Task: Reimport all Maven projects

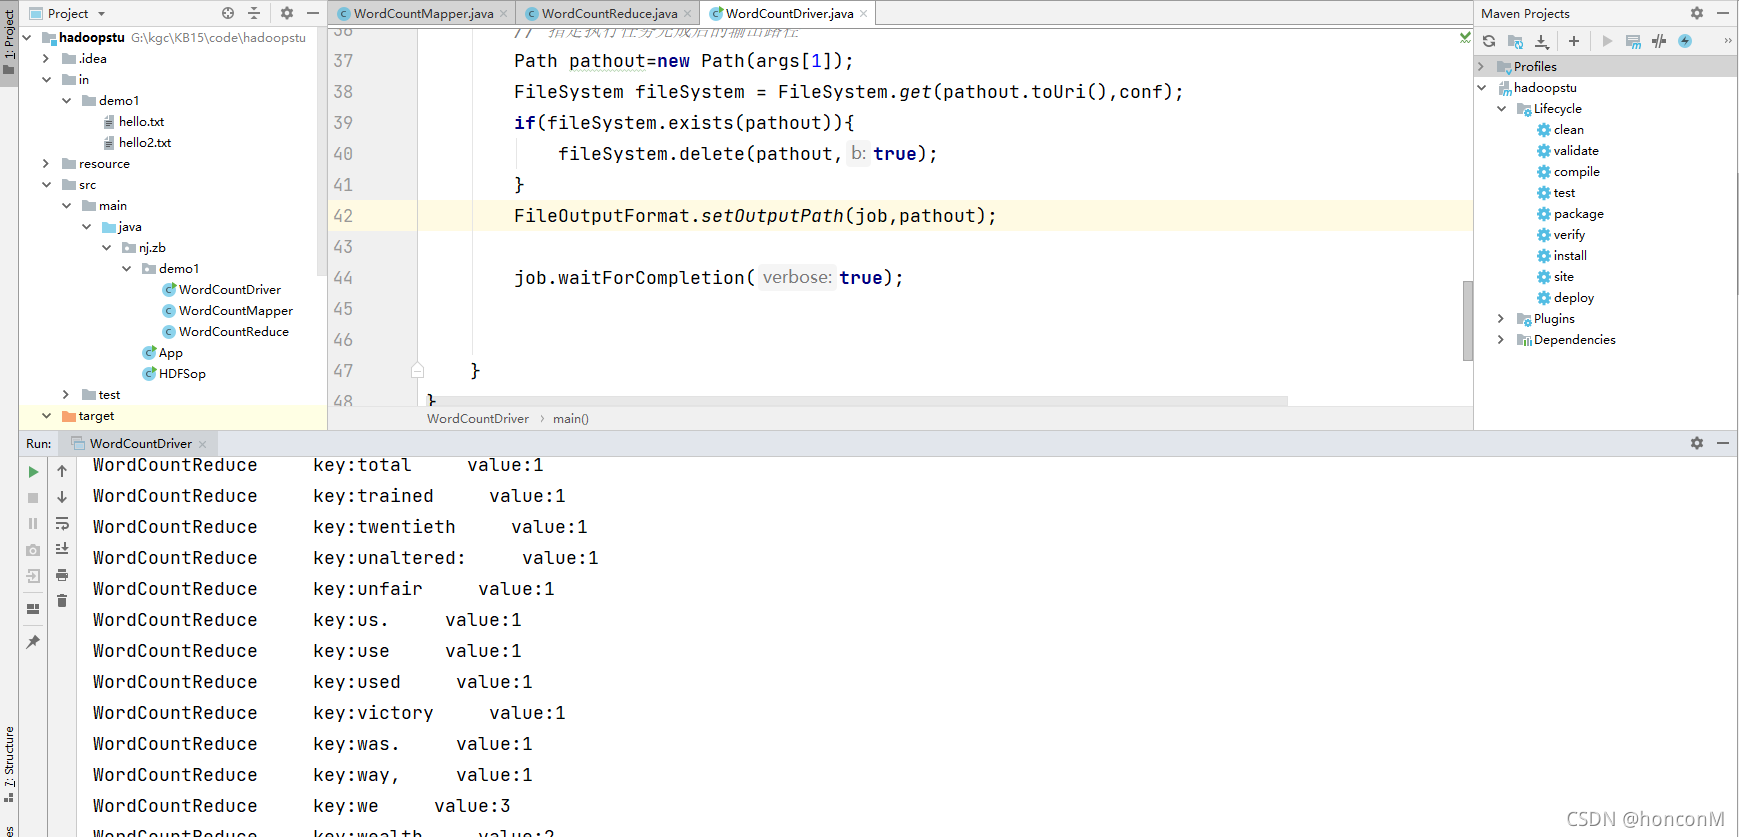Action: (1489, 41)
